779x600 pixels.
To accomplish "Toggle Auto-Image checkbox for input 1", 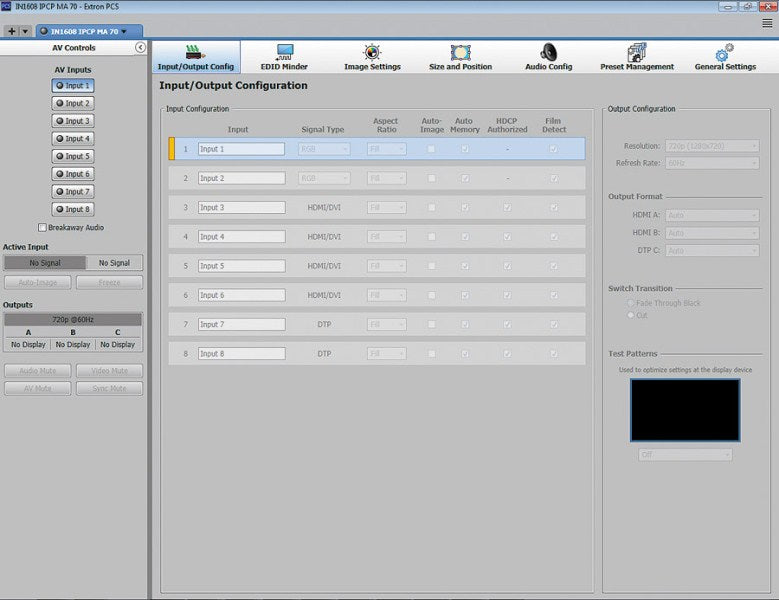I will (431, 149).
